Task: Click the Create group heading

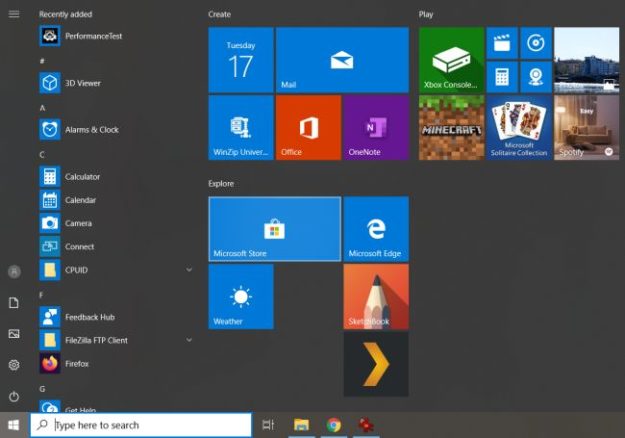Action: click(x=219, y=14)
